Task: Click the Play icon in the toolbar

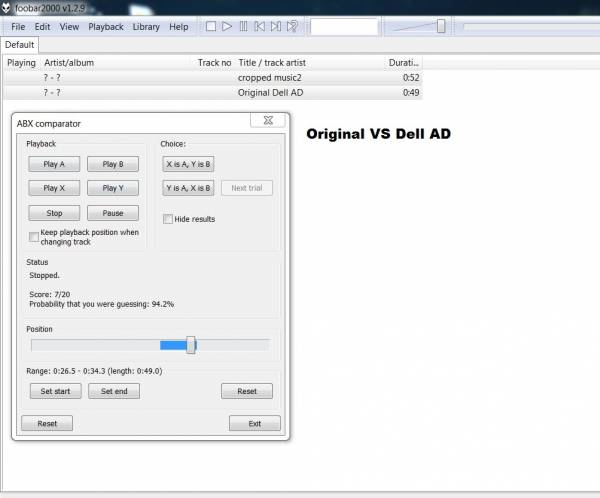Action: (227, 26)
